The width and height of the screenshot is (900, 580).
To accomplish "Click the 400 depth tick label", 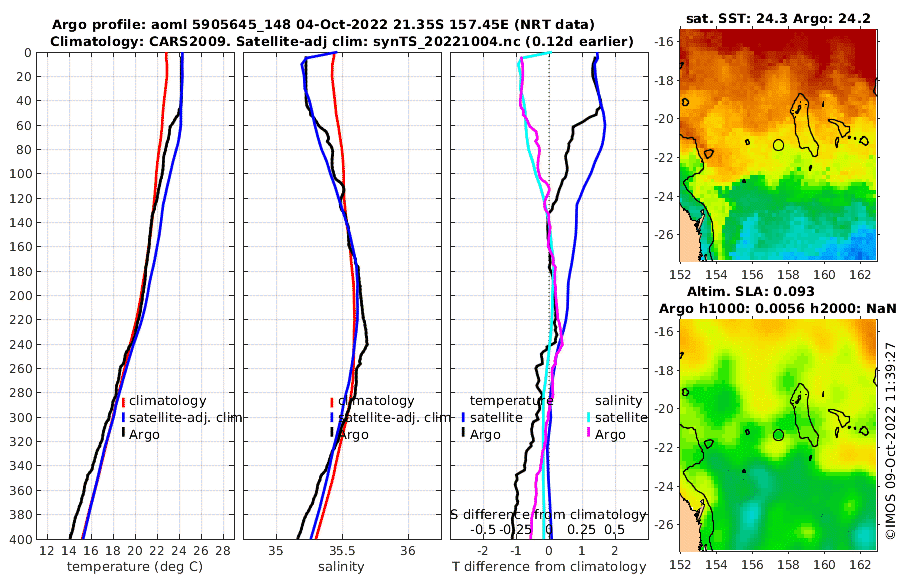I will tap(21, 540).
